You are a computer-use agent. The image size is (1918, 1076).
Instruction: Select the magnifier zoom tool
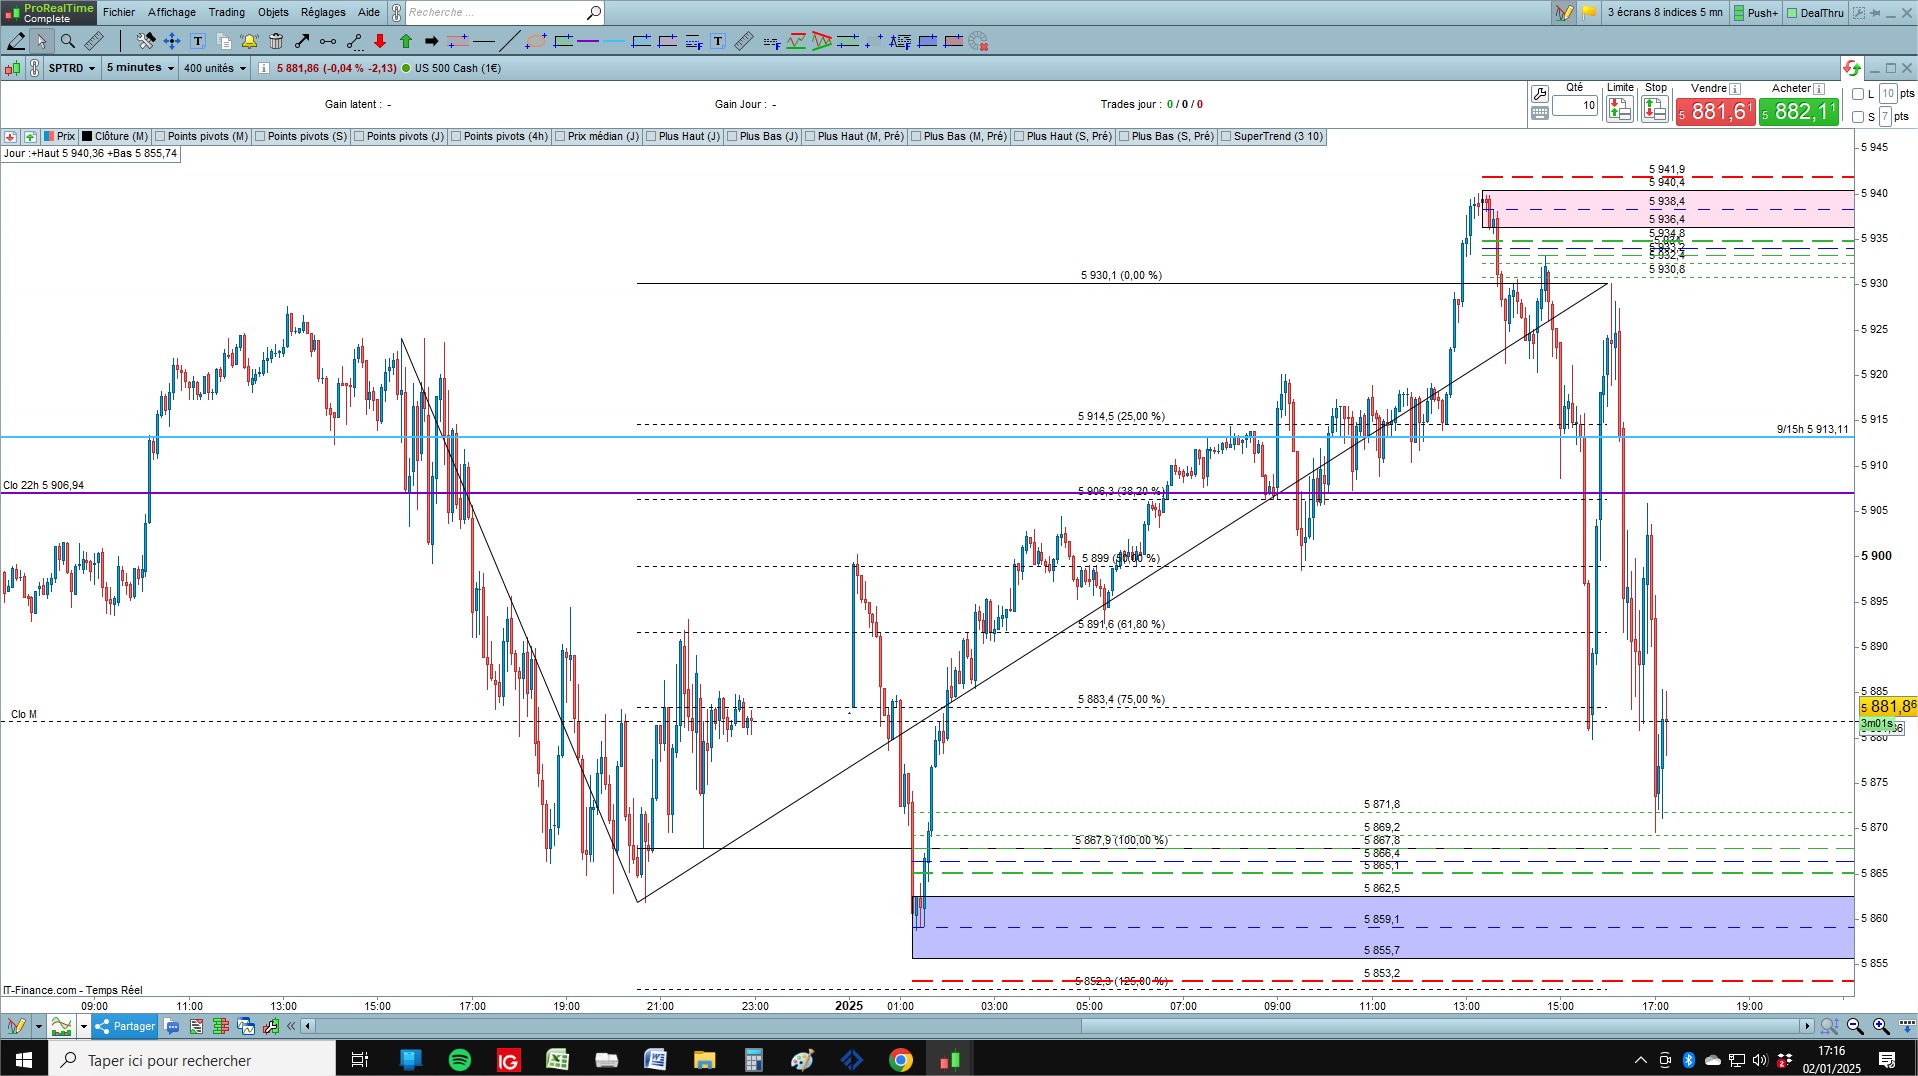[x=68, y=41]
